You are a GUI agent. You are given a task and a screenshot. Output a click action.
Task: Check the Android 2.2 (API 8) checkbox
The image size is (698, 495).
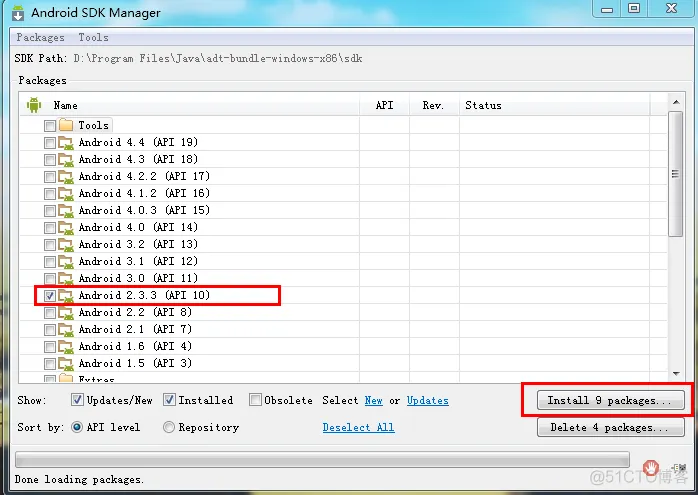tap(50, 312)
